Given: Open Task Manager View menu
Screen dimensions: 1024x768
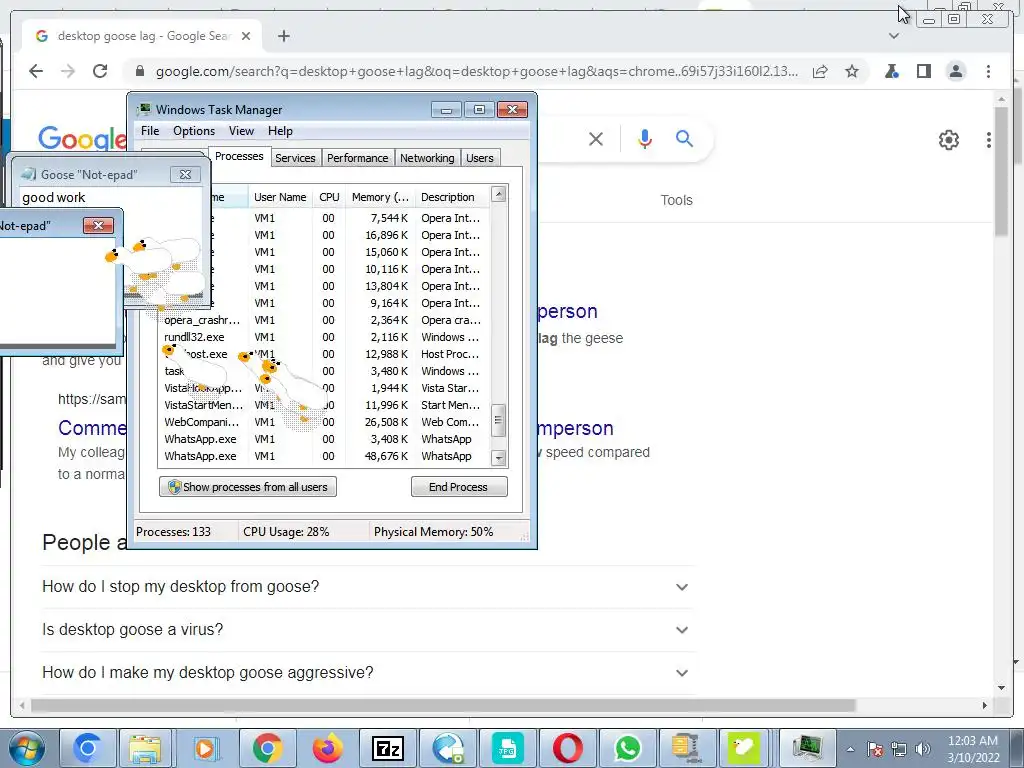Looking at the screenshot, I should 241,131.
